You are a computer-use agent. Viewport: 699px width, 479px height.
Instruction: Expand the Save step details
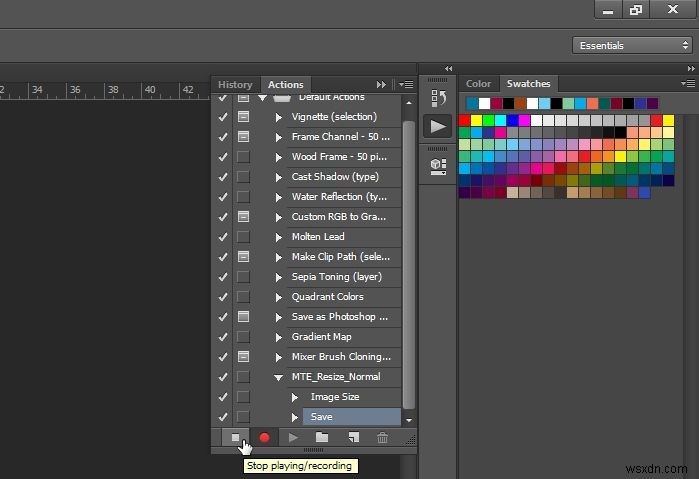coord(295,417)
